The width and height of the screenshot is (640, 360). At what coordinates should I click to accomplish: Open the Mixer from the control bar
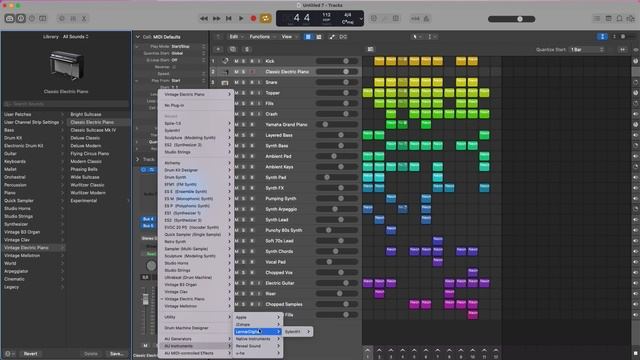click(x=73, y=19)
